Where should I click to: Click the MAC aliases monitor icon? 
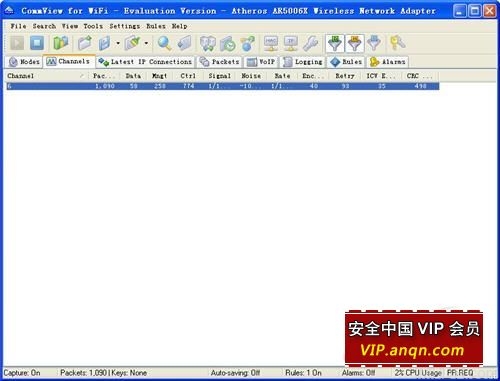[x=271, y=43]
